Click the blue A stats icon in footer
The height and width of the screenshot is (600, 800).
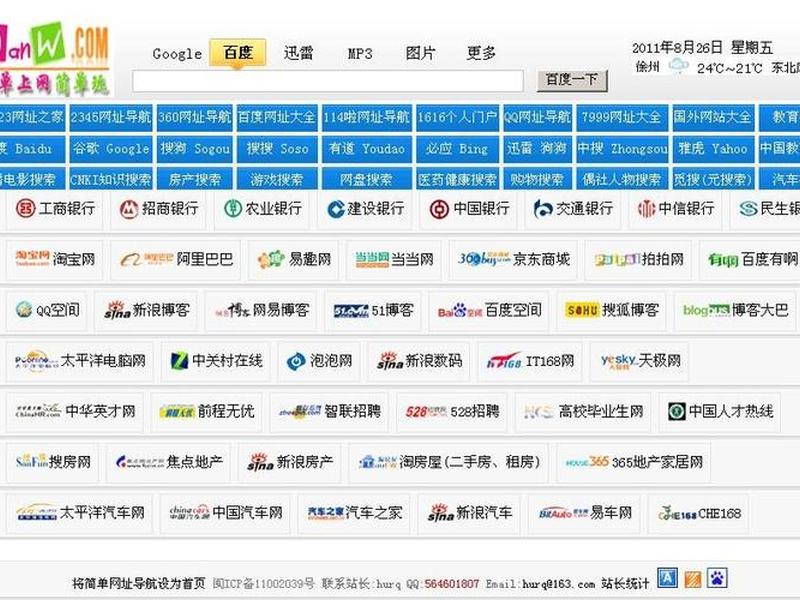(667, 578)
